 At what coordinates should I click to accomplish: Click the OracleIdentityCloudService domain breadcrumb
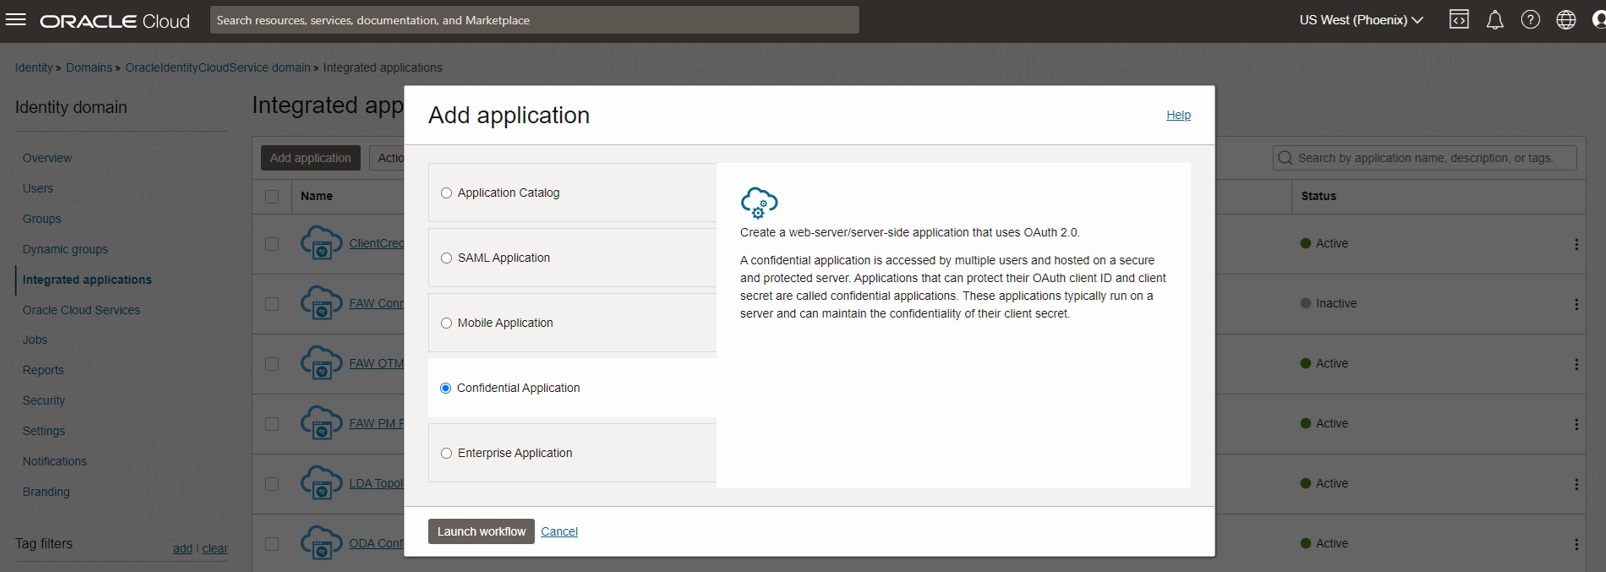(218, 68)
